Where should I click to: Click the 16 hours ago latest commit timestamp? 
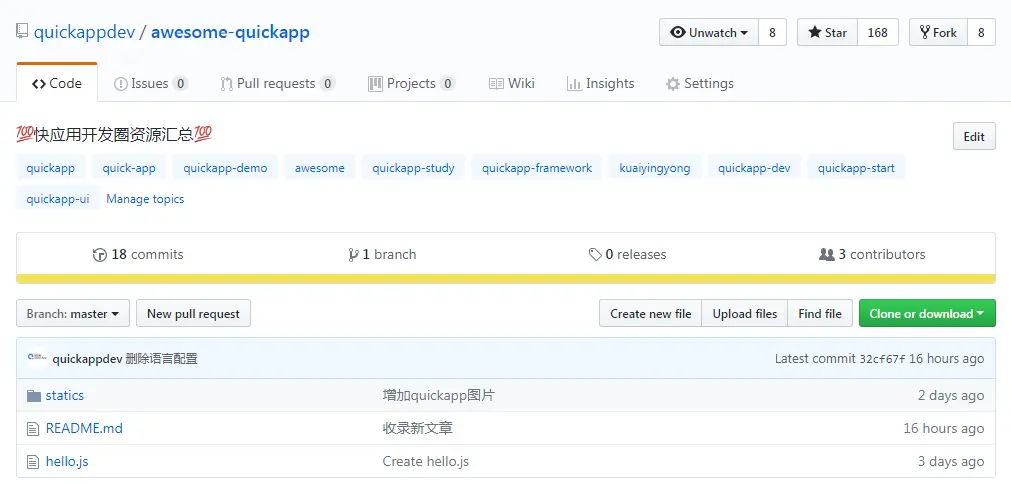(x=947, y=358)
